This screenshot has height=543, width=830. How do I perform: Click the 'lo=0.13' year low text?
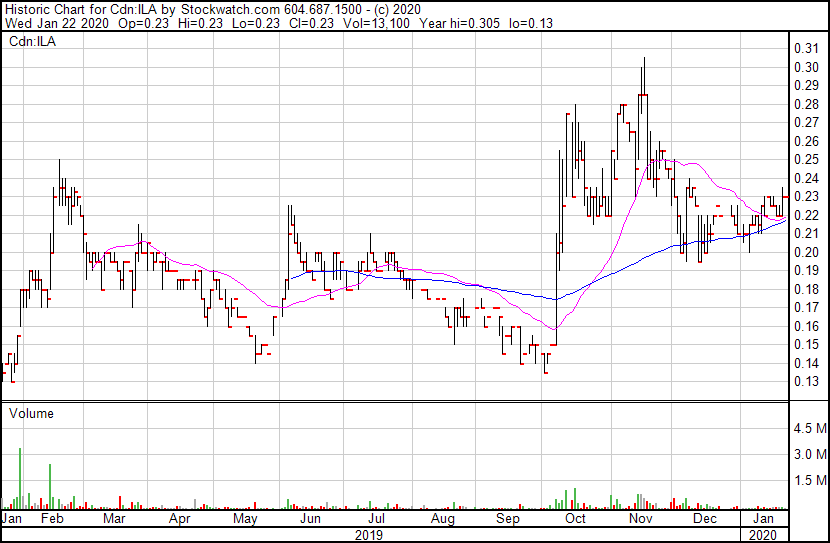point(531,23)
